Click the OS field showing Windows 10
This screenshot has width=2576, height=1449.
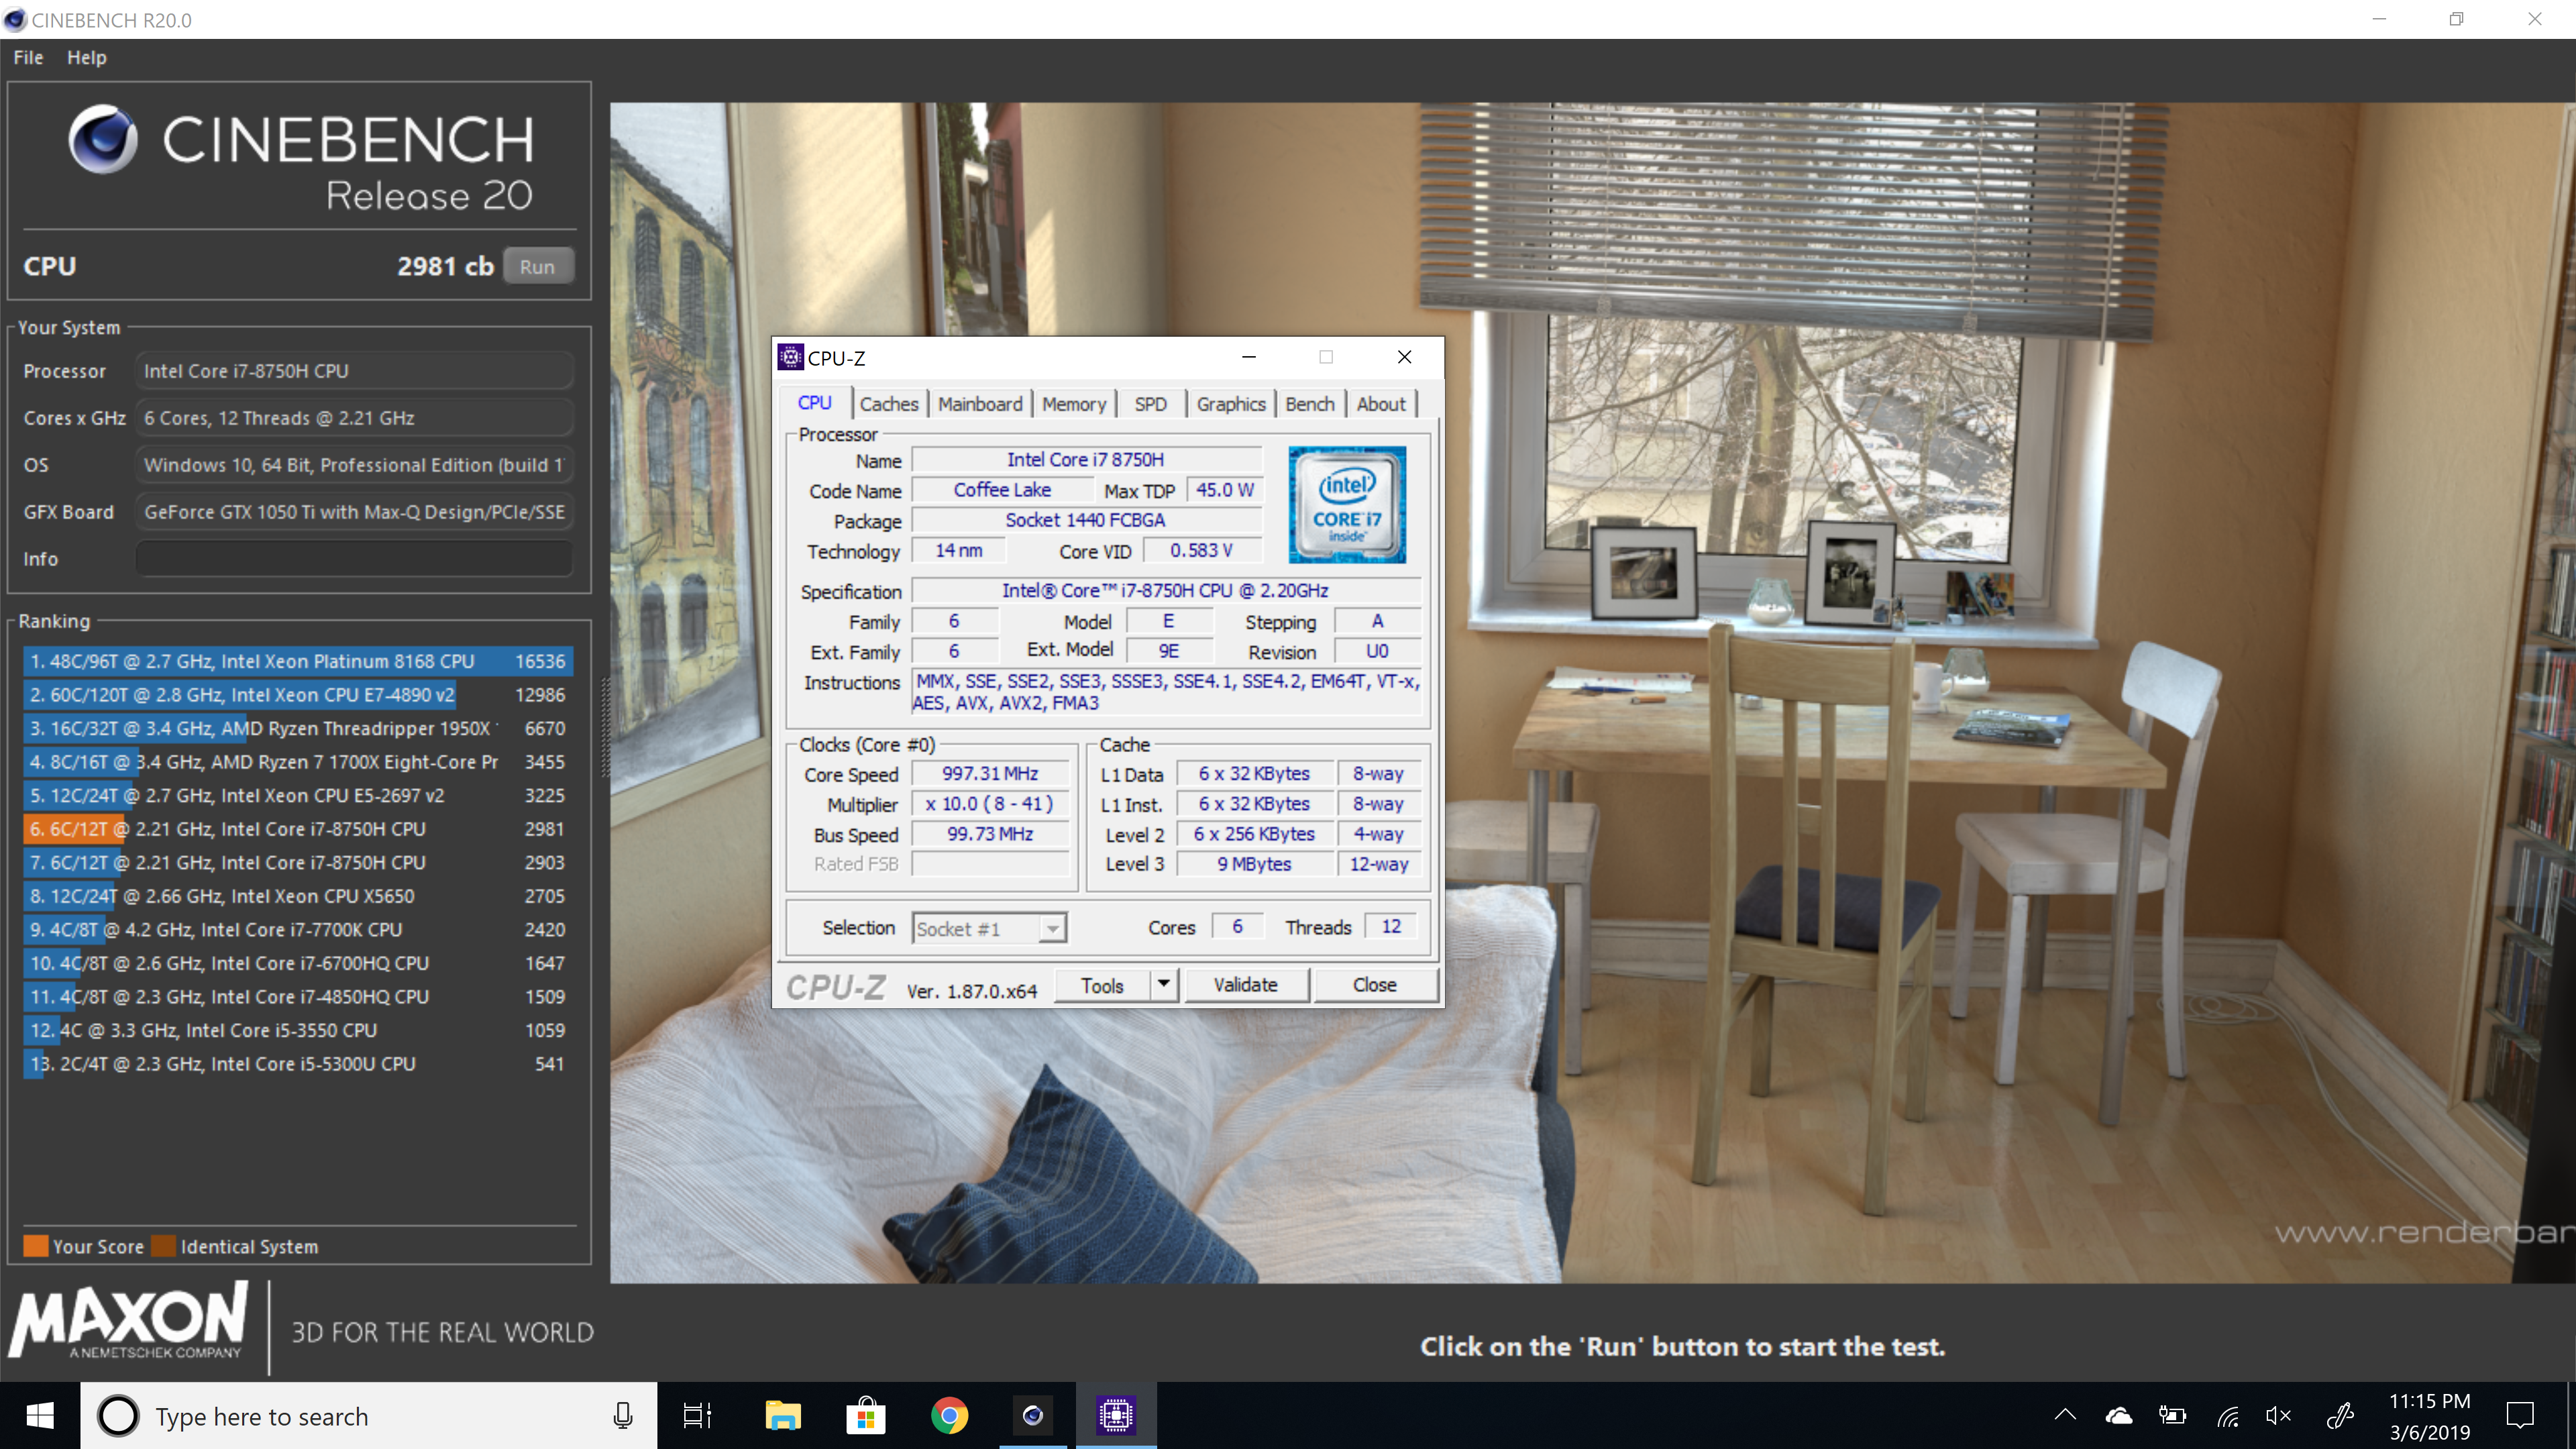354,465
